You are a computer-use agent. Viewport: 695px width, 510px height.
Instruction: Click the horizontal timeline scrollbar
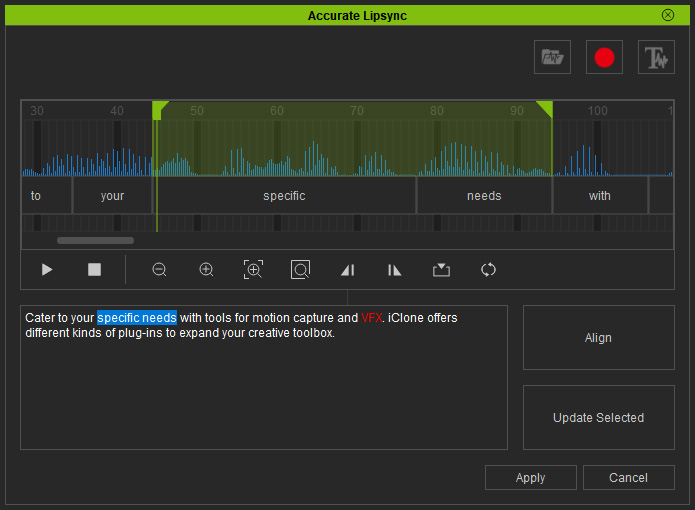click(95, 241)
